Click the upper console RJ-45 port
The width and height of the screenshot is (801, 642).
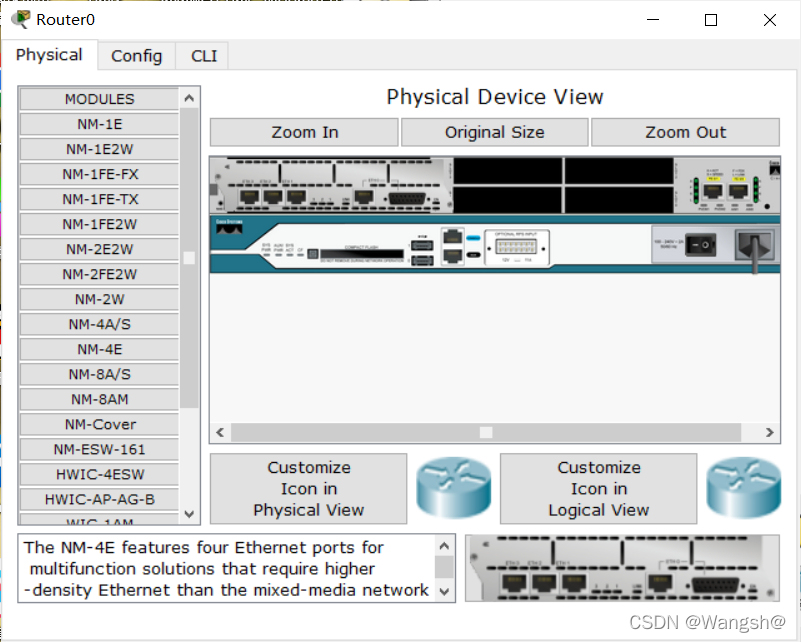click(453, 236)
